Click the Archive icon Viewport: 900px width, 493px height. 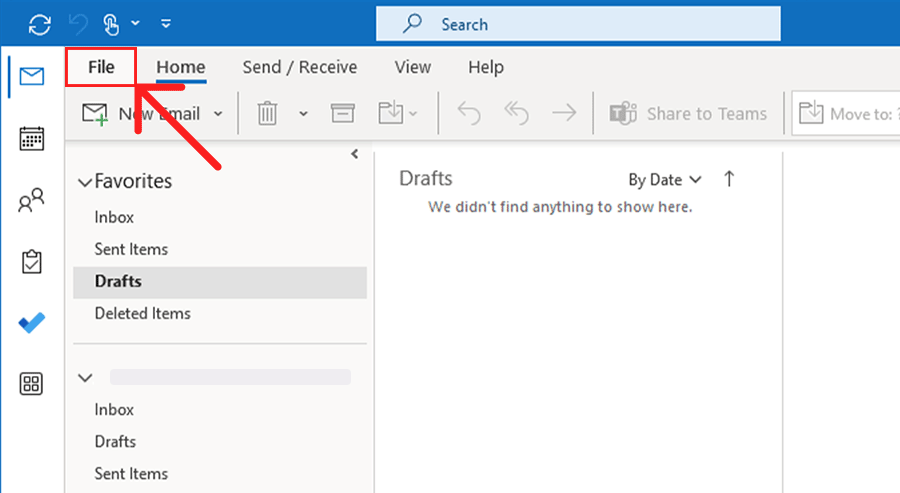tap(343, 113)
